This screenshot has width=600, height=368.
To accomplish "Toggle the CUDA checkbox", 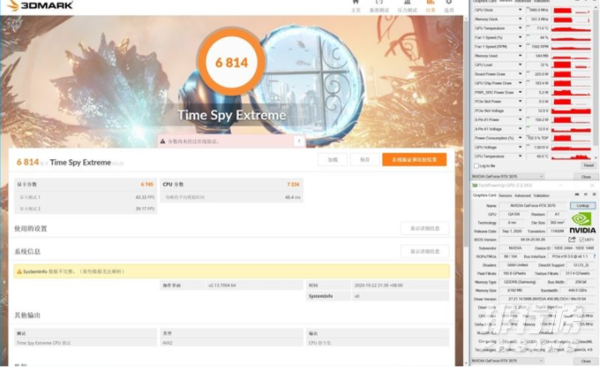I will pyautogui.click(x=523, y=341).
